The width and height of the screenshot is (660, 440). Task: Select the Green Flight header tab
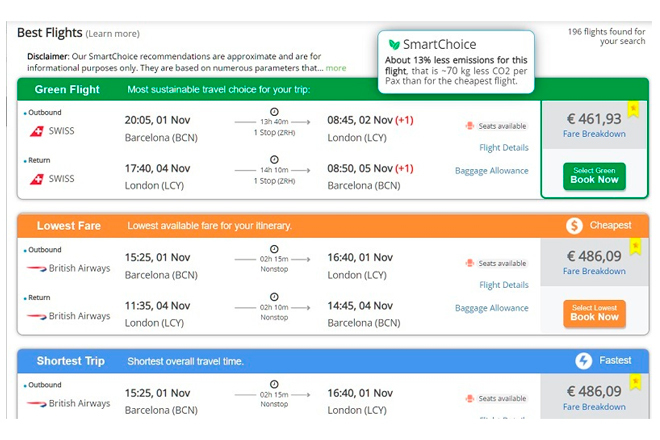67,90
